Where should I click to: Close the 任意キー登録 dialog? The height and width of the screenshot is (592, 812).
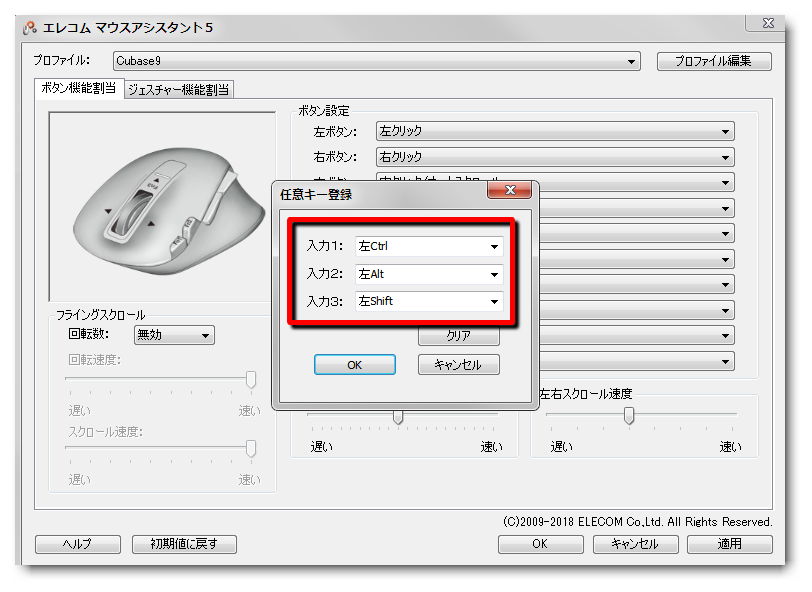coord(510,190)
